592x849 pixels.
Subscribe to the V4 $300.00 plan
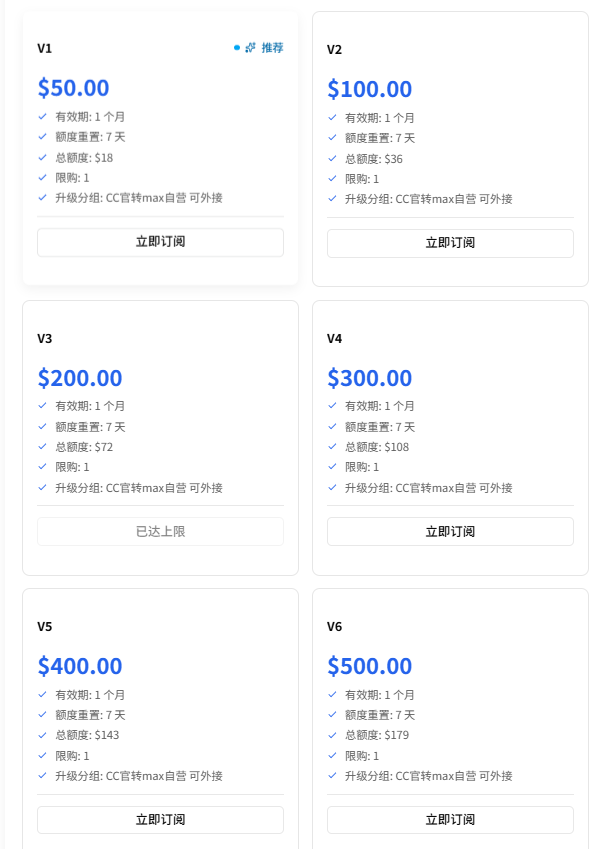pos(450,531)
